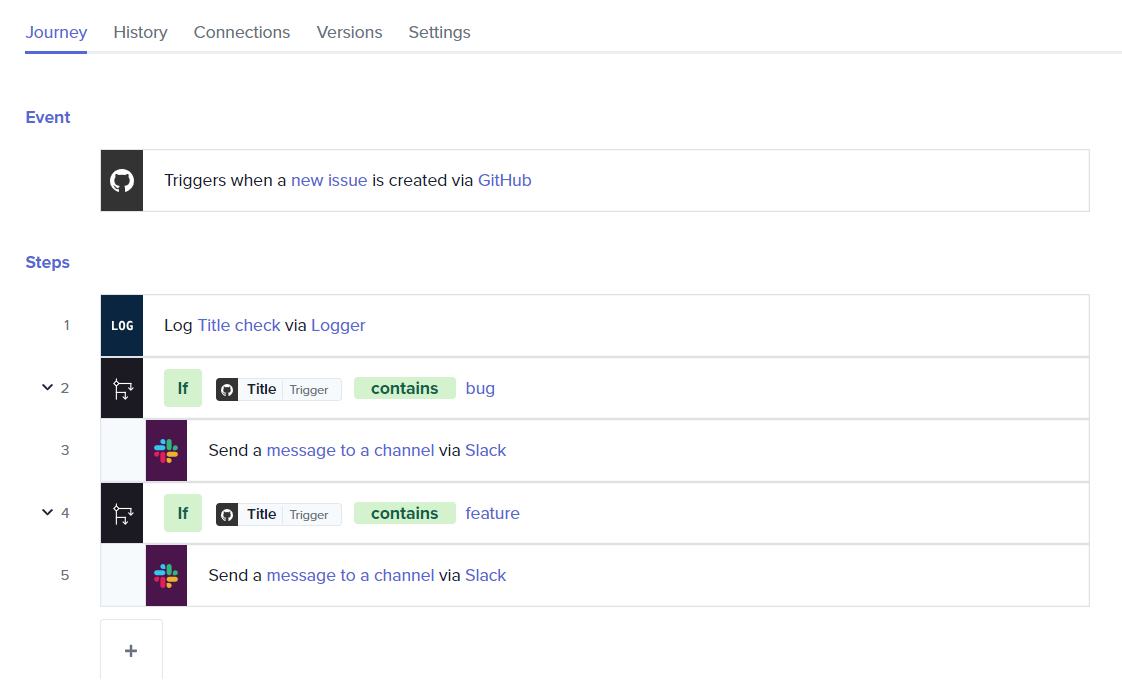Click the Slack link in step 5

pos(486,576)
